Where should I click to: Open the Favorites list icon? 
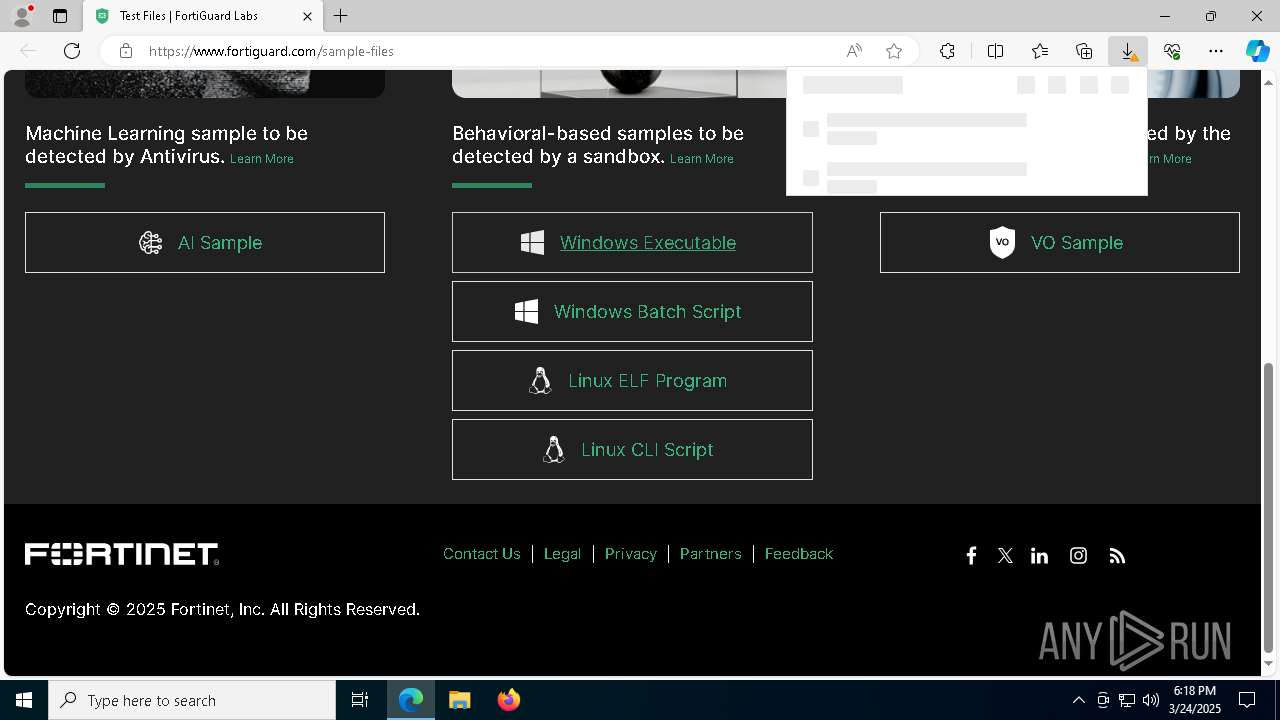coord(1040,51)
